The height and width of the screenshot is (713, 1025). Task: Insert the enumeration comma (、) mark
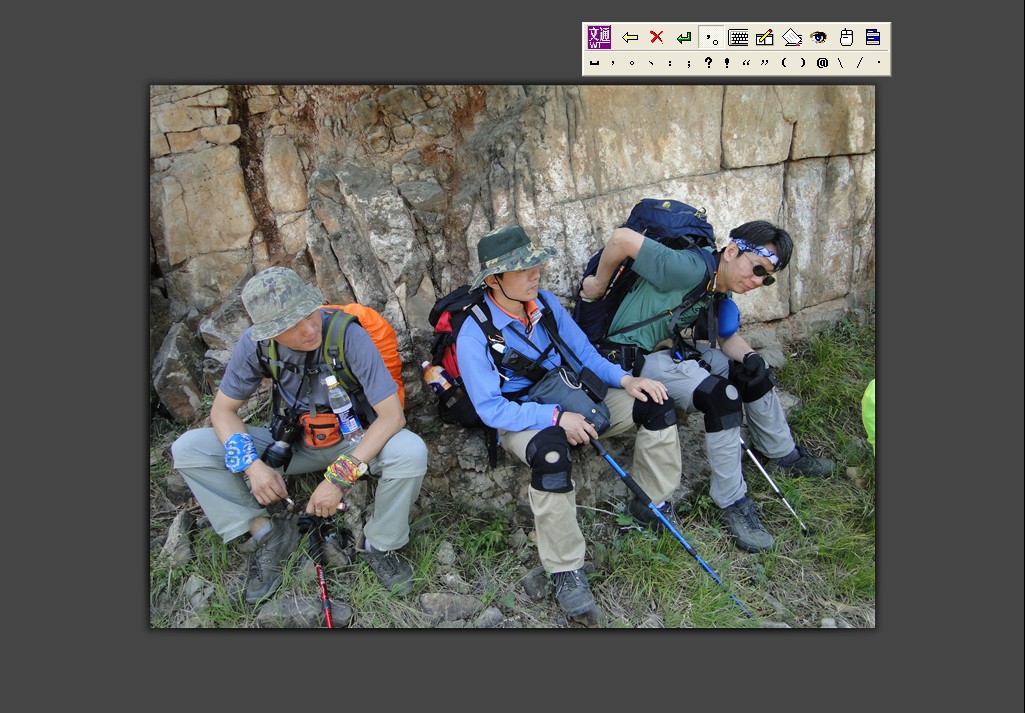(x=650, y=63)
